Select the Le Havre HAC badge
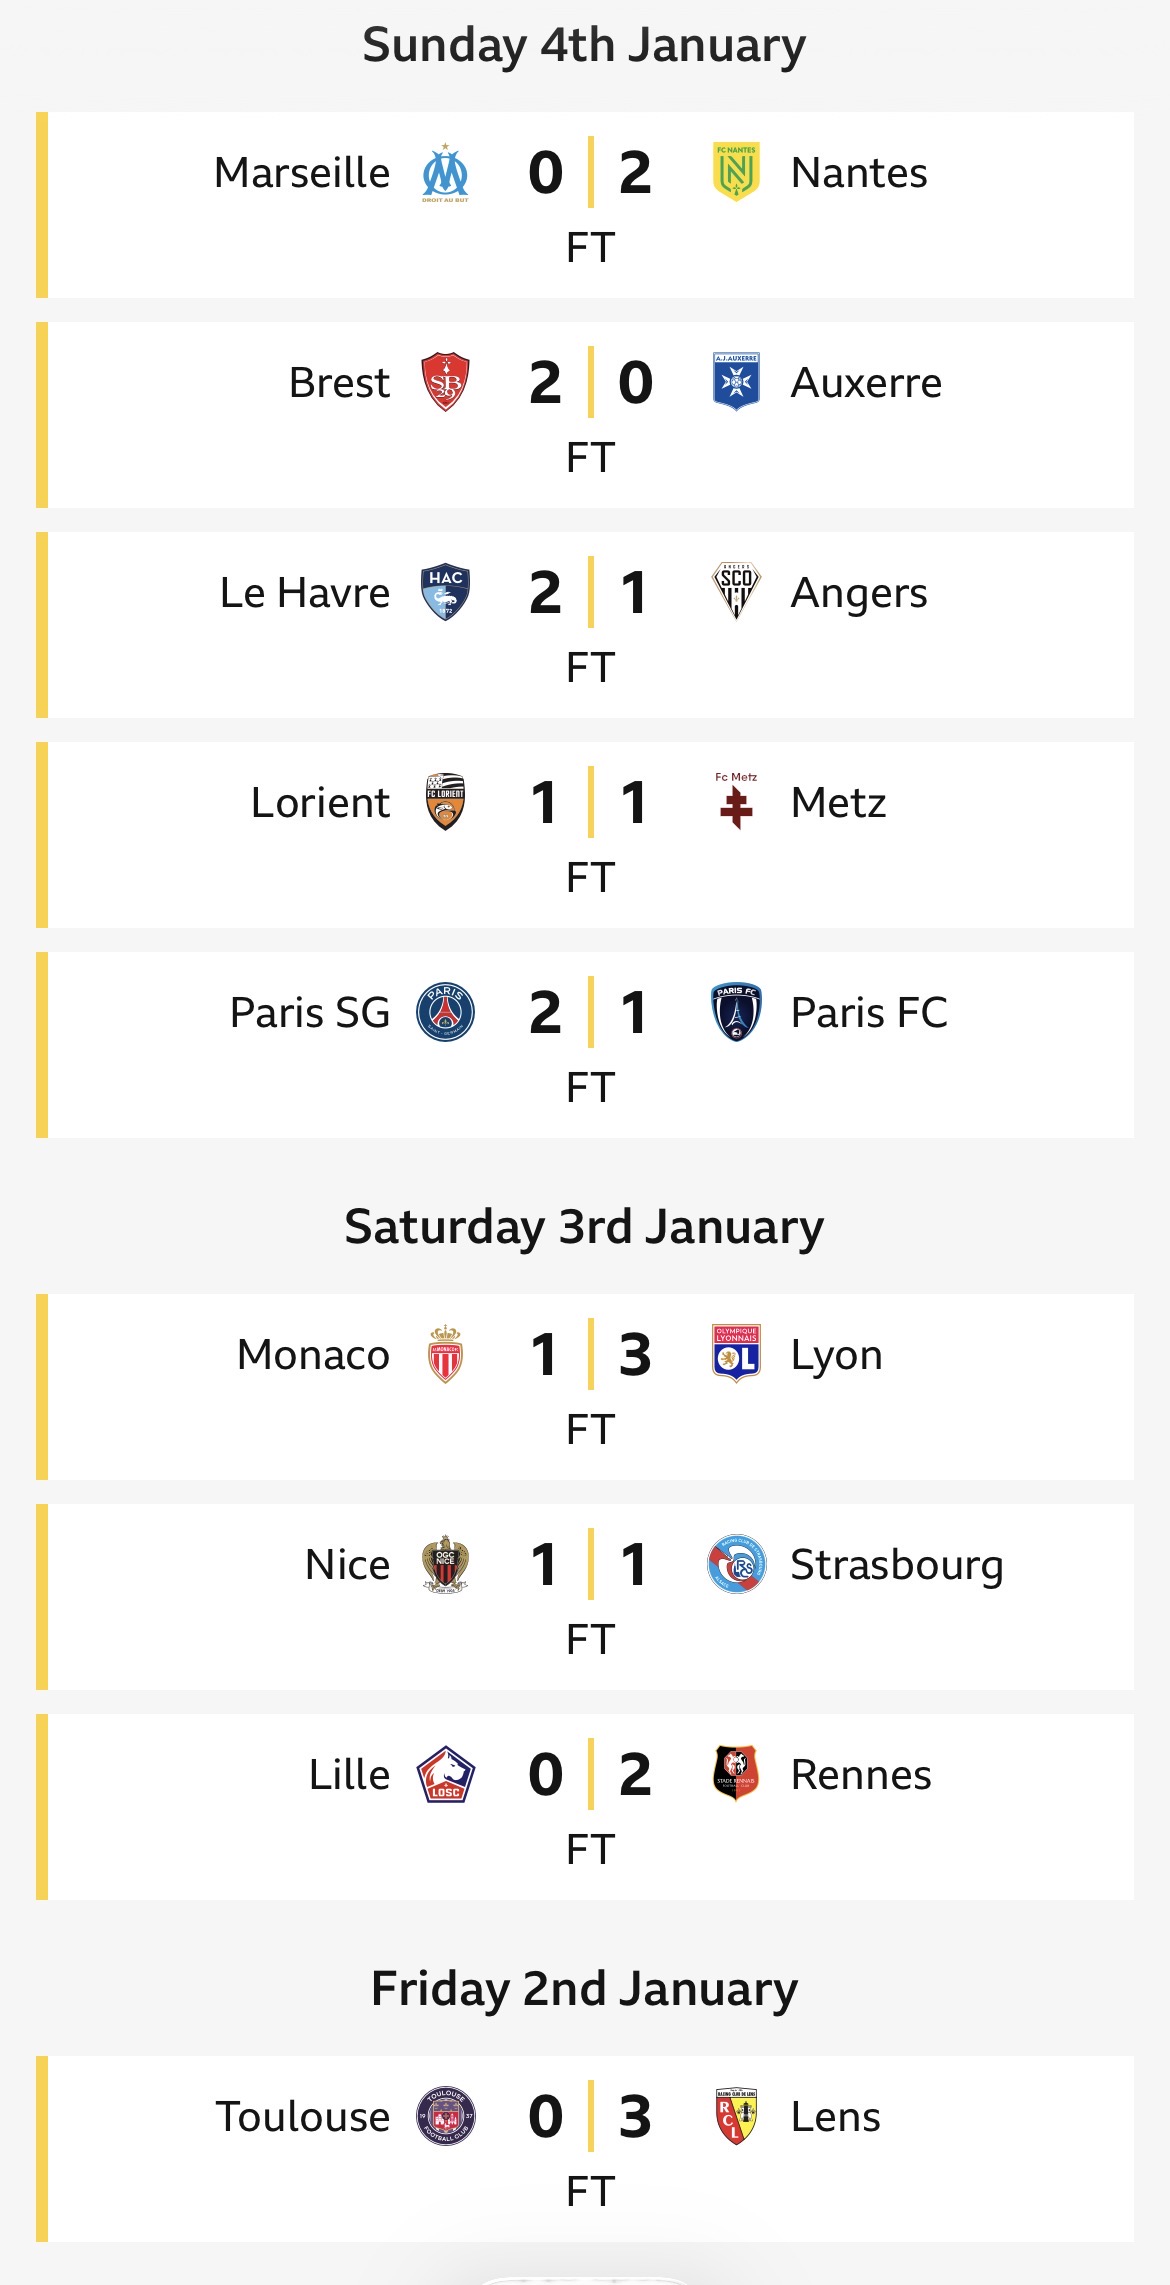Image resolution: width=1170 pixels, height=2285 pixels. coord(445,593)
